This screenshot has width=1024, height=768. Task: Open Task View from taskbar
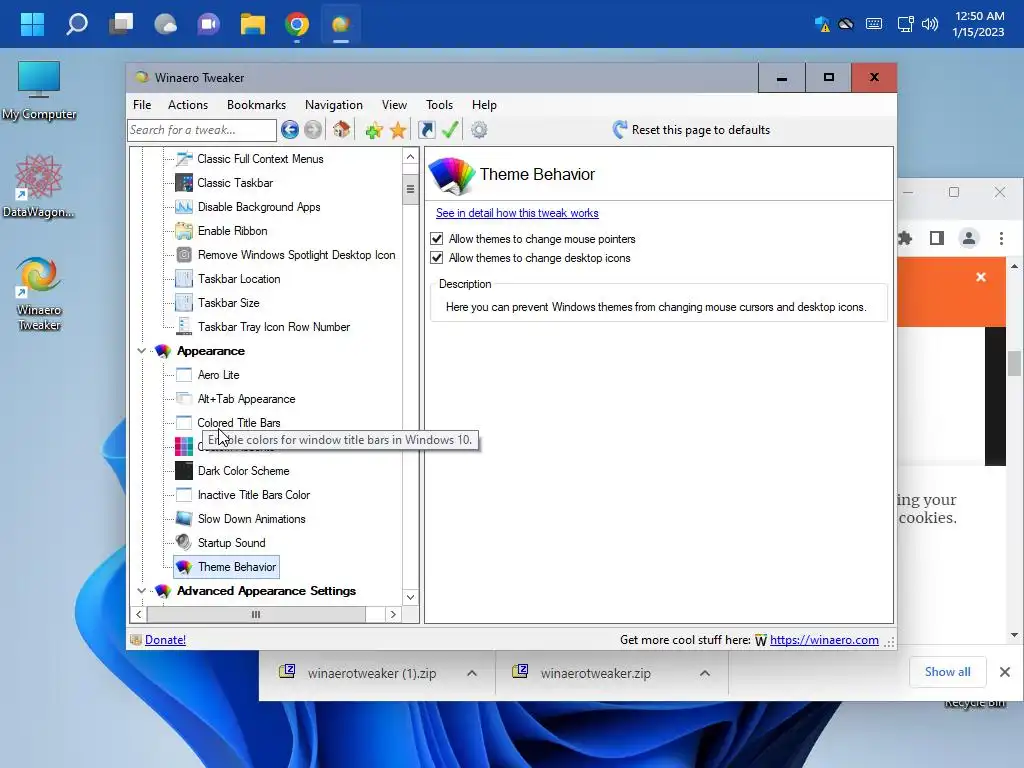coord(121,25)
